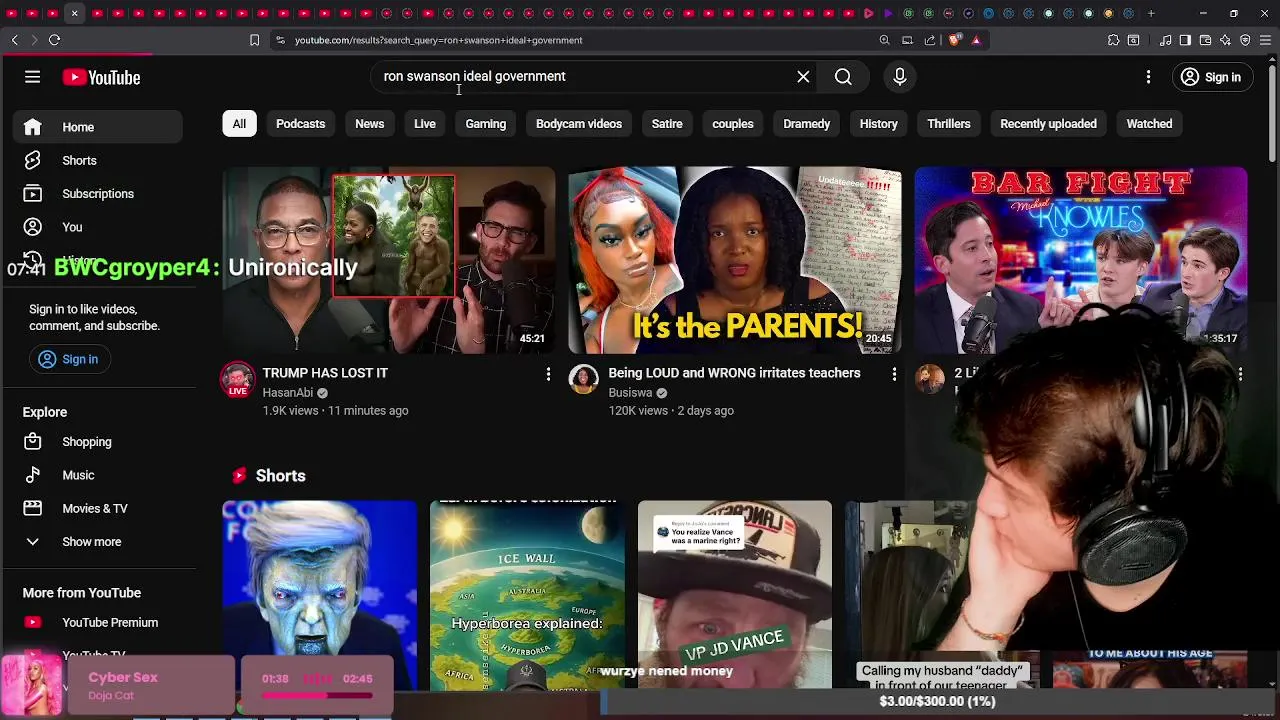
Task: Open the page zoom control icon
Action: coord(884,40)
